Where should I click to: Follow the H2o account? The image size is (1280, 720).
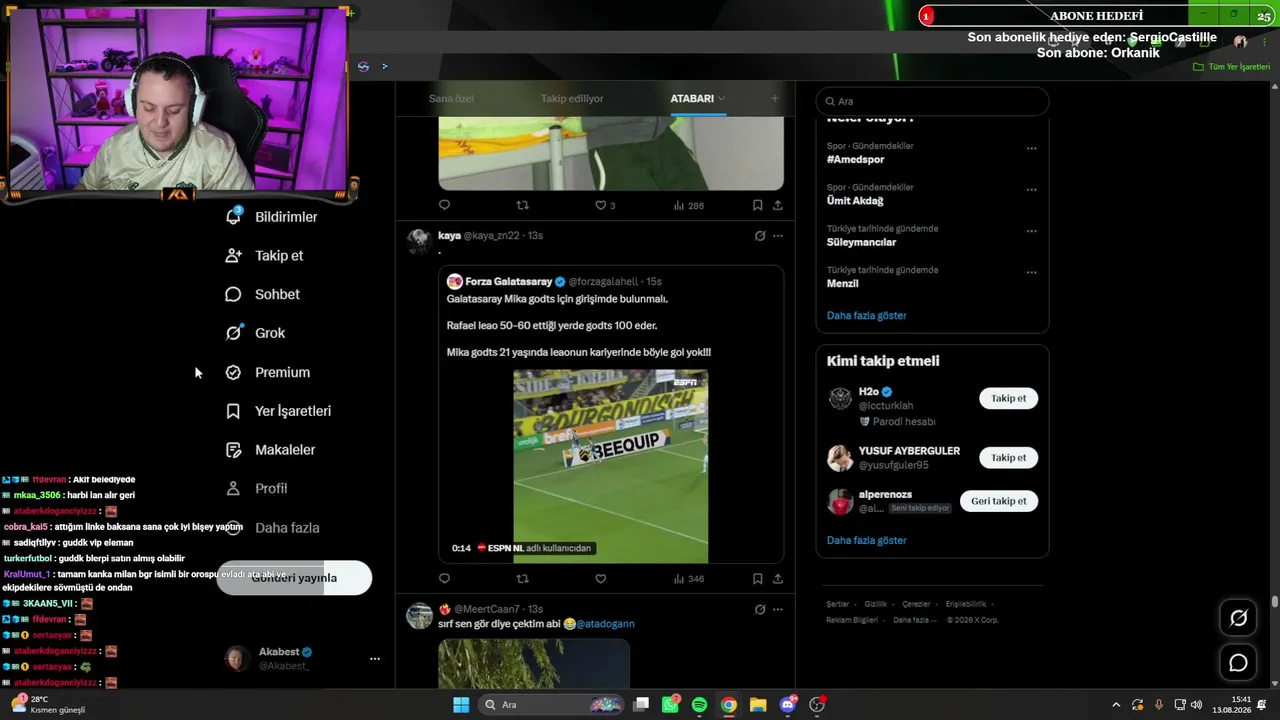point(1008,398)
